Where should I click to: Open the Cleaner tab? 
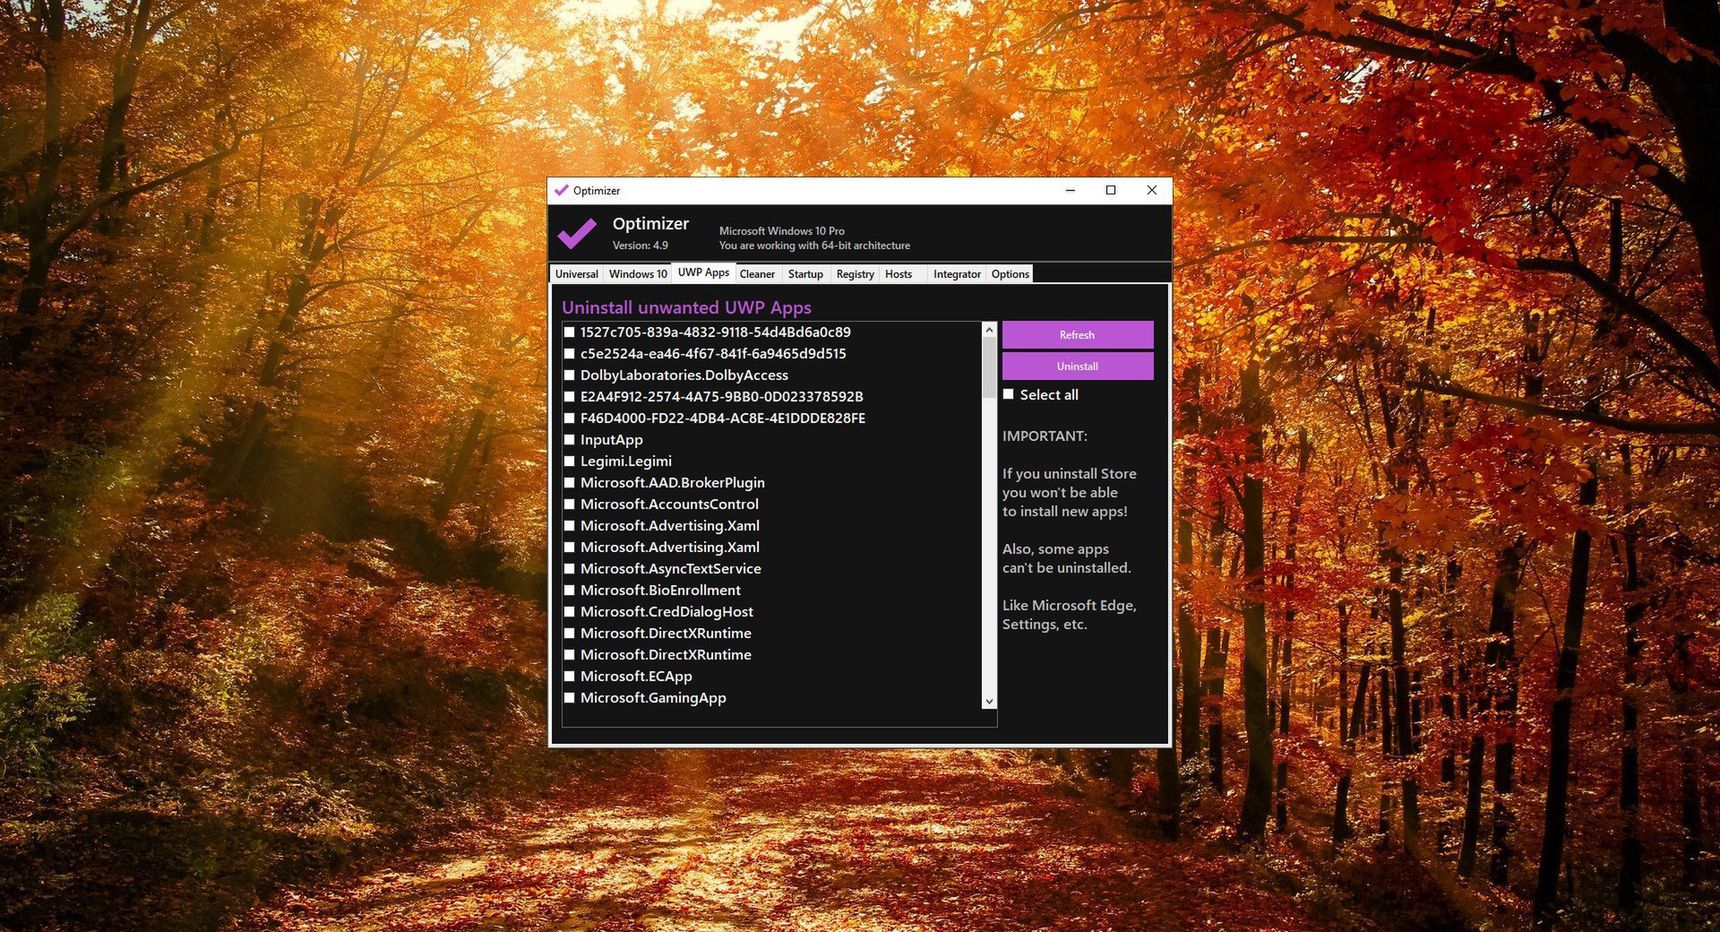click(757, 274)
